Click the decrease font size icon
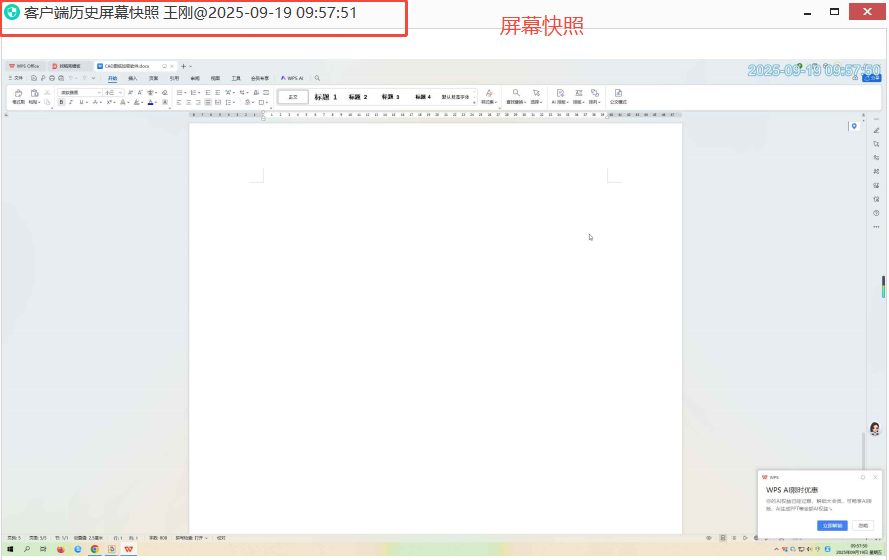The width and height of the screenshot is (889, 560). 140,92
